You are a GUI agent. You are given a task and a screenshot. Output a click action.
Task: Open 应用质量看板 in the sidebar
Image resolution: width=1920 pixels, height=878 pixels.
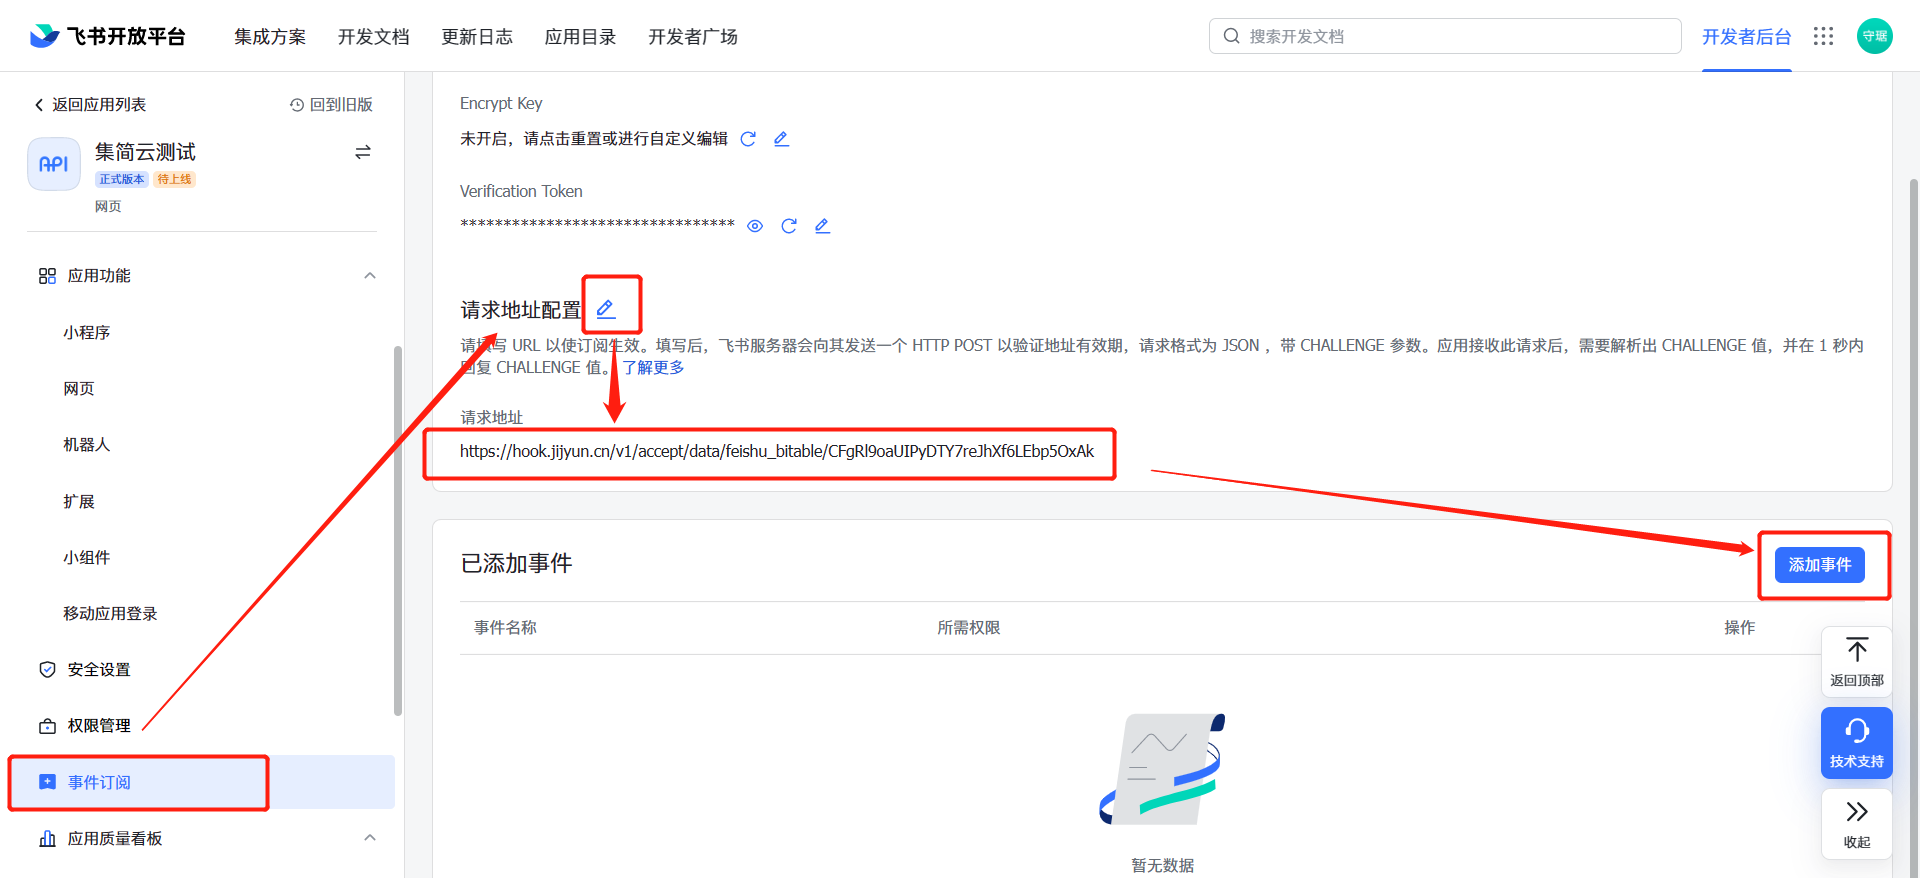coord(115,838)
